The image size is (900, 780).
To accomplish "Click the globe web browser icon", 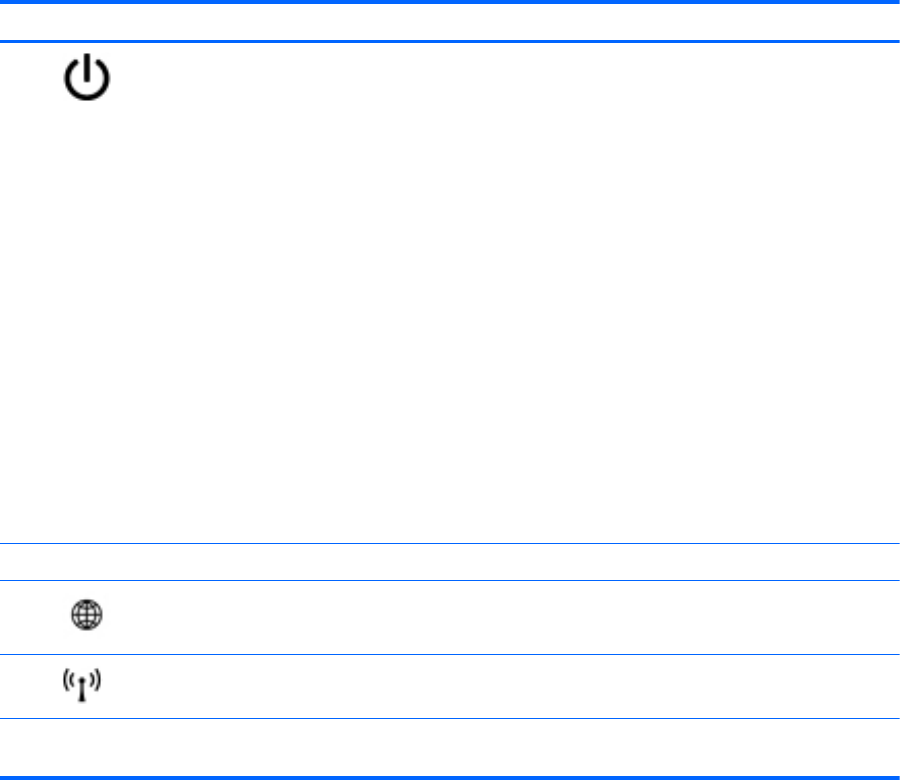I will 87,617.
